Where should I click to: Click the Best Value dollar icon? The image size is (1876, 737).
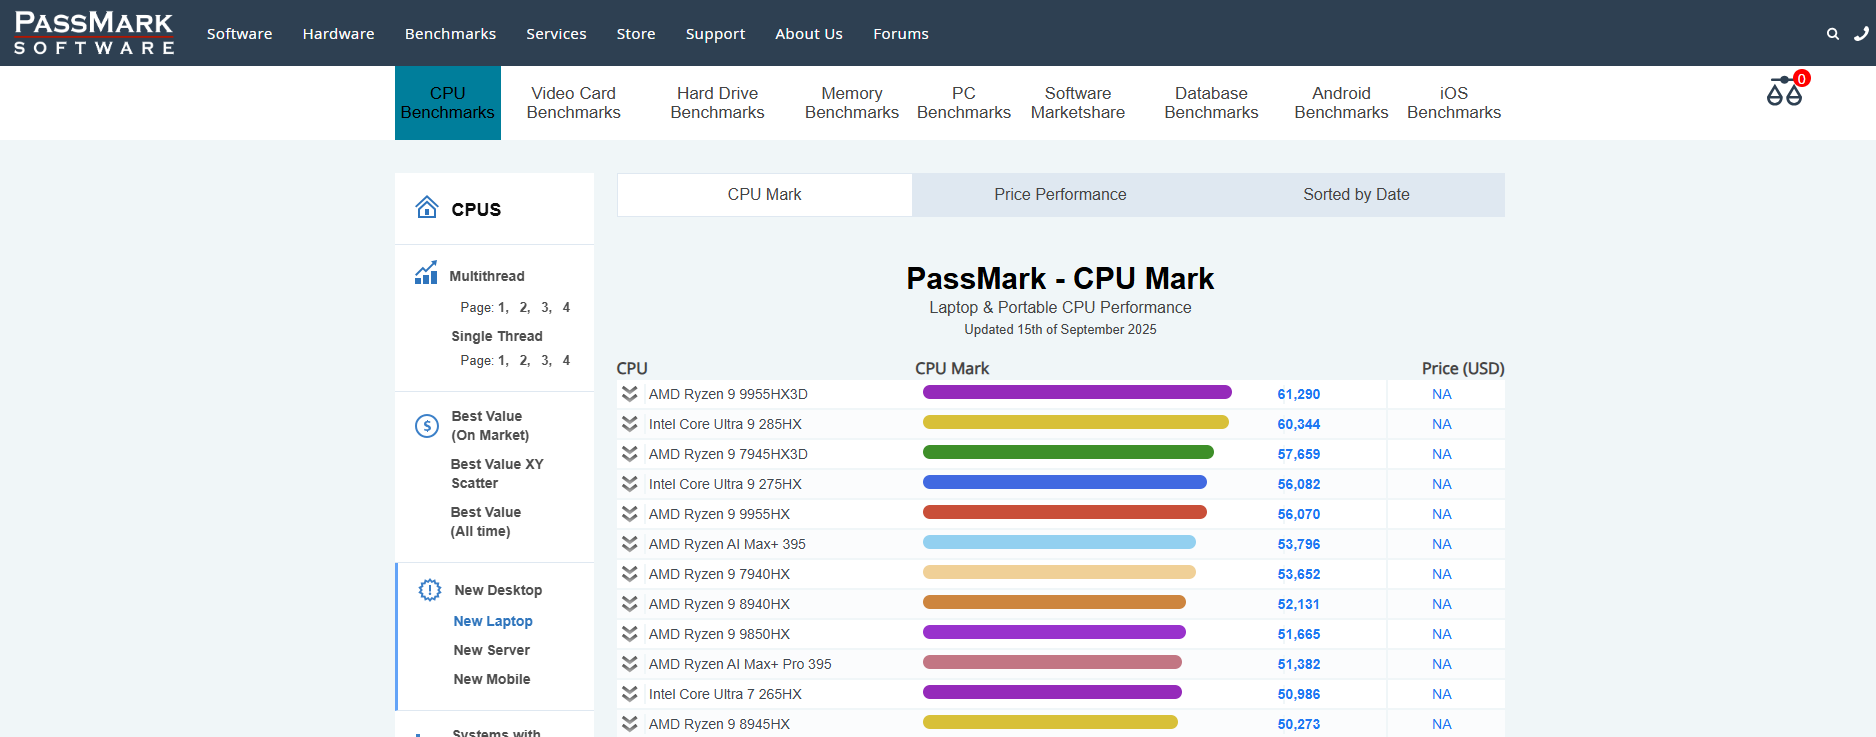tap(427, 426)
